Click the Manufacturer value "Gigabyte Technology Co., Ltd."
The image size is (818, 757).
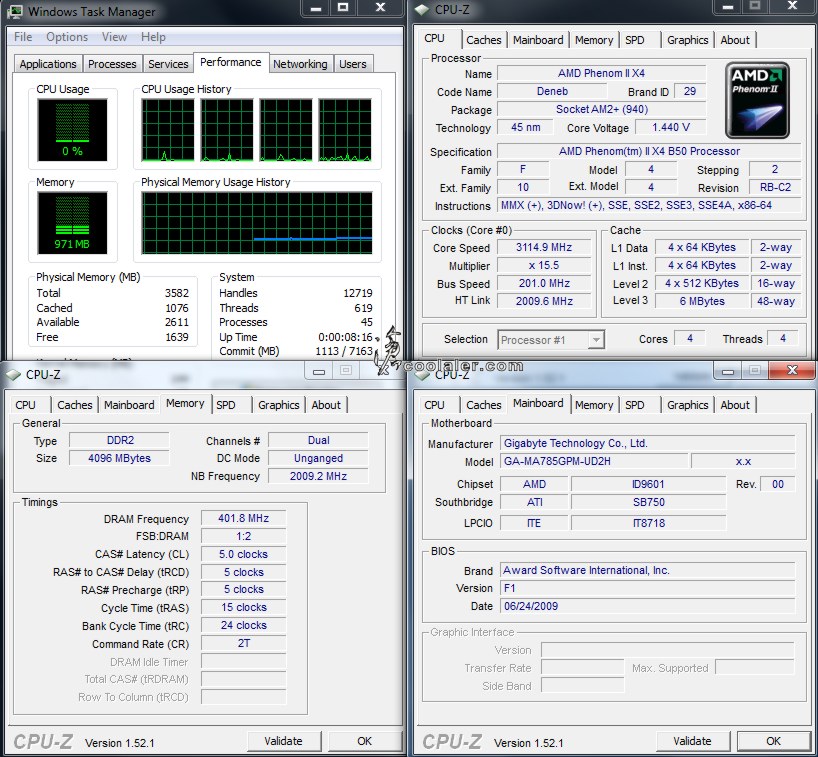pyautogui.click(x=647, y=443)
